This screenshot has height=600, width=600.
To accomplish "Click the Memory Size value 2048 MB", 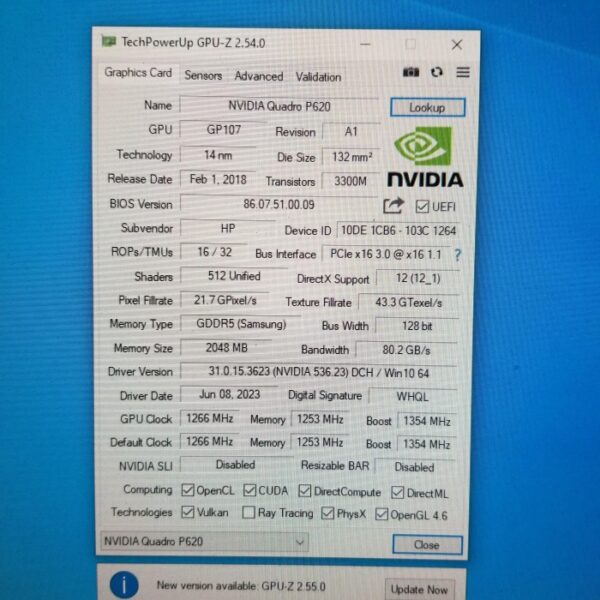I will click(x=227, y=347).
